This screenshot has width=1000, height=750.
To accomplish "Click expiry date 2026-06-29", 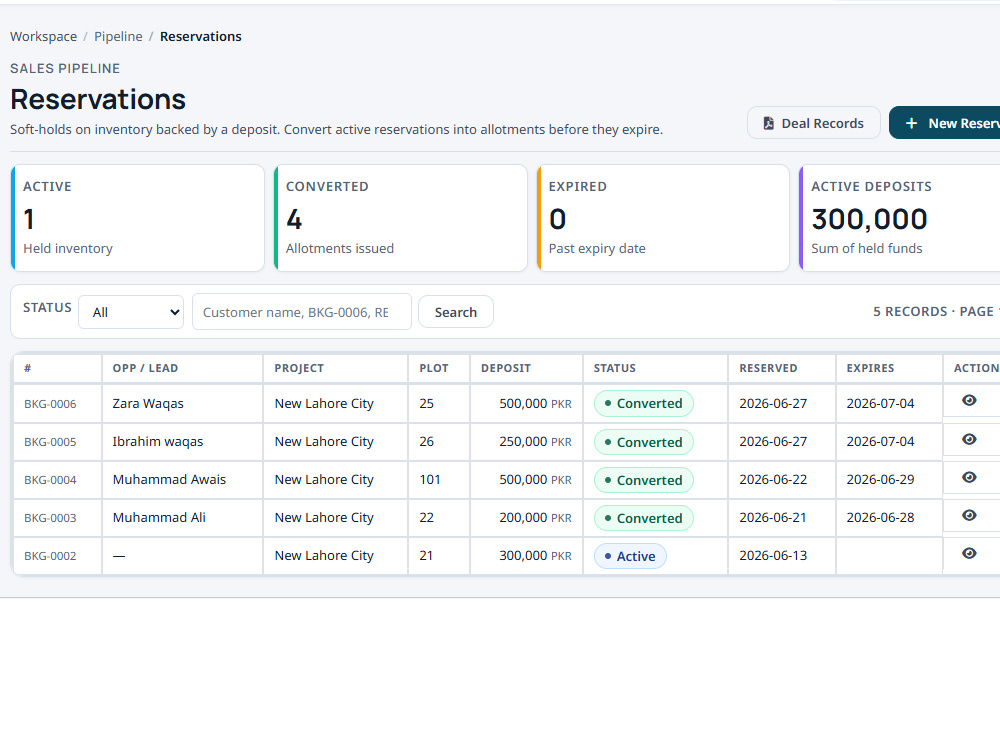I will tap(880, 480).
